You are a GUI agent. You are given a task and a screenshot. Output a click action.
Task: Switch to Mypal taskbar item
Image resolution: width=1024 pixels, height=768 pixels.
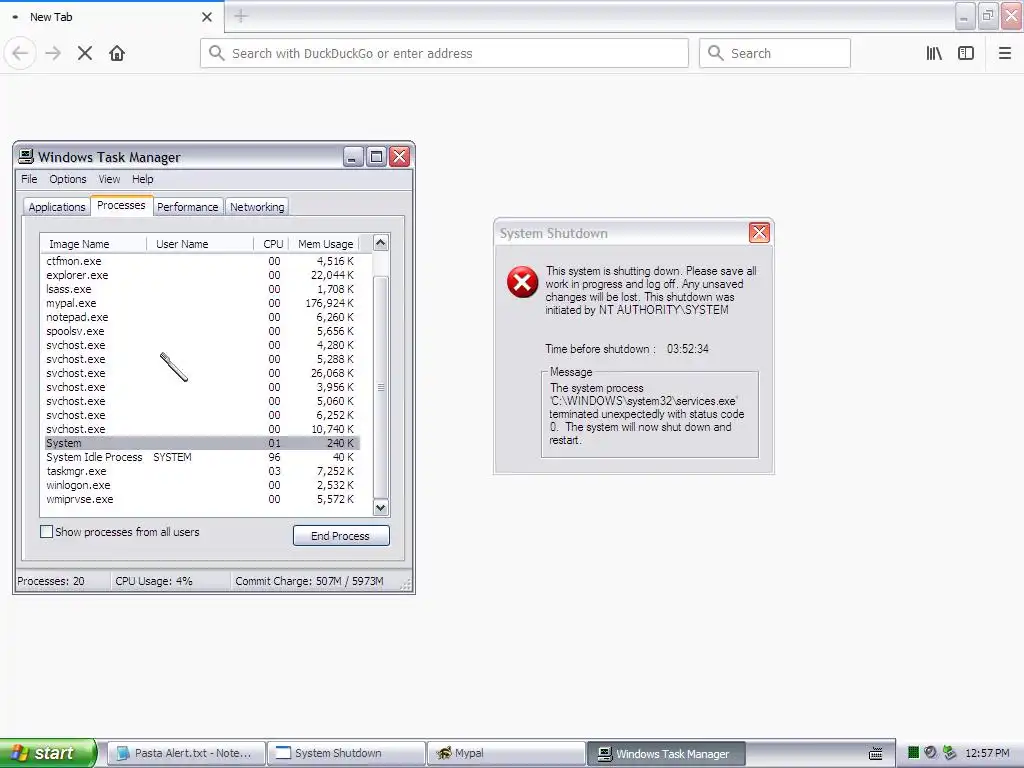tap(506, 753)
